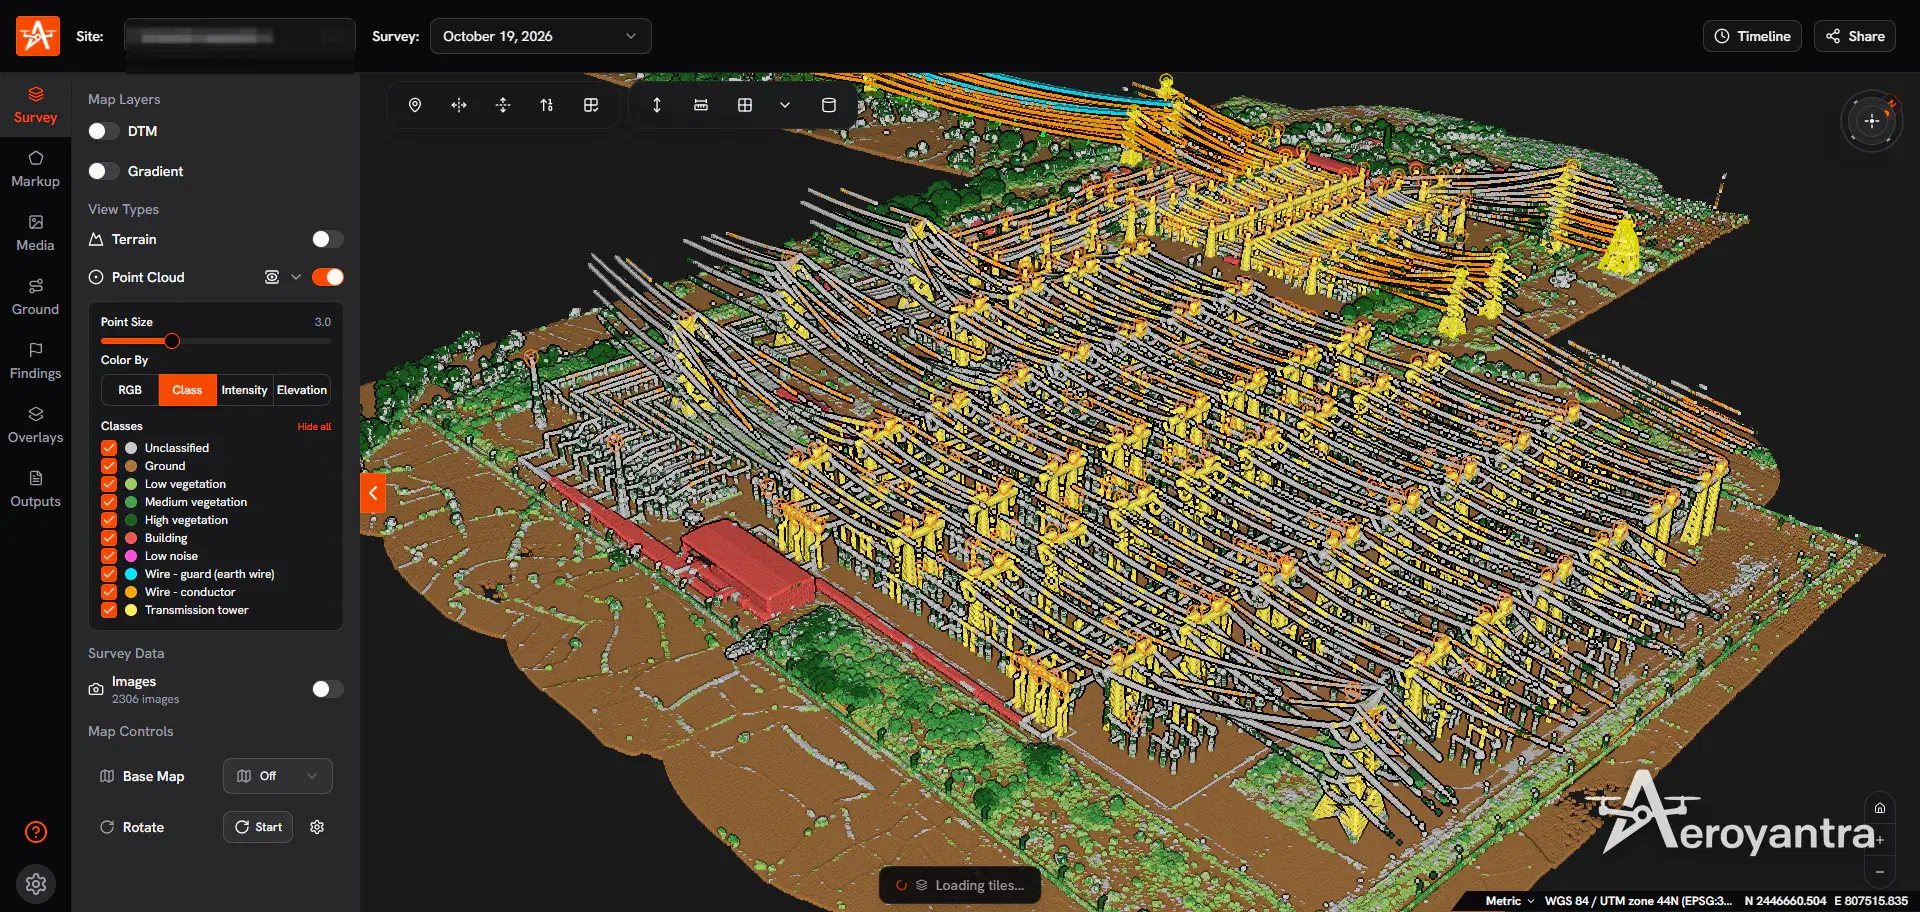
Task: Turn on the Terrain view toggle
Action: [x=327, y=239]
